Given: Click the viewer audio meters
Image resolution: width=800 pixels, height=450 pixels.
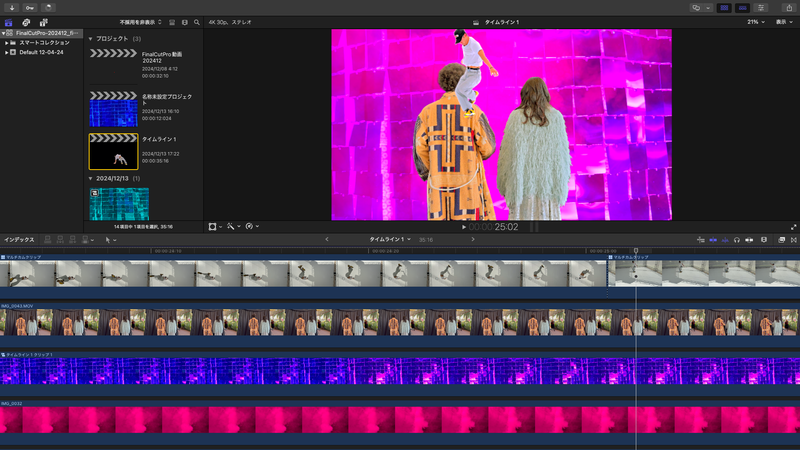Looking at the screenshot, I should [x=533, y=227].
